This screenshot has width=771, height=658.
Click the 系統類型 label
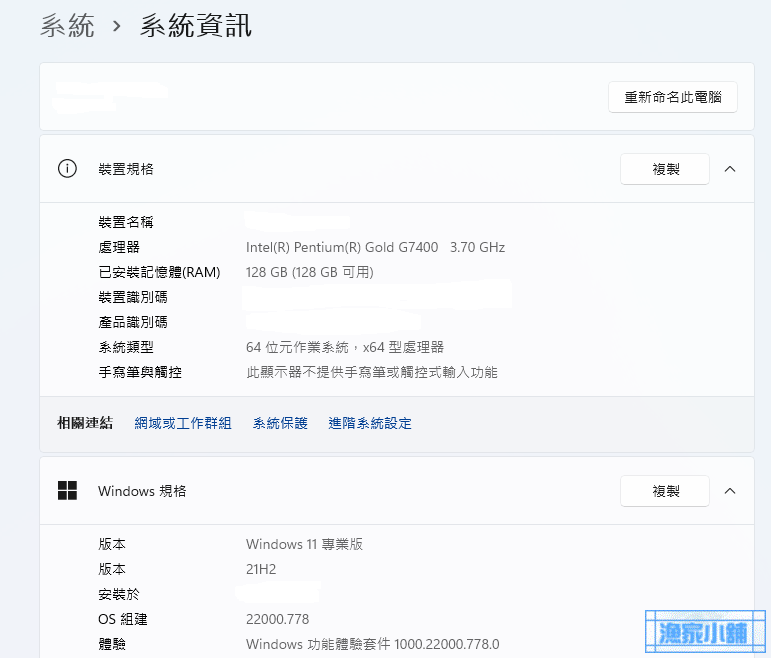coord(126,347)
